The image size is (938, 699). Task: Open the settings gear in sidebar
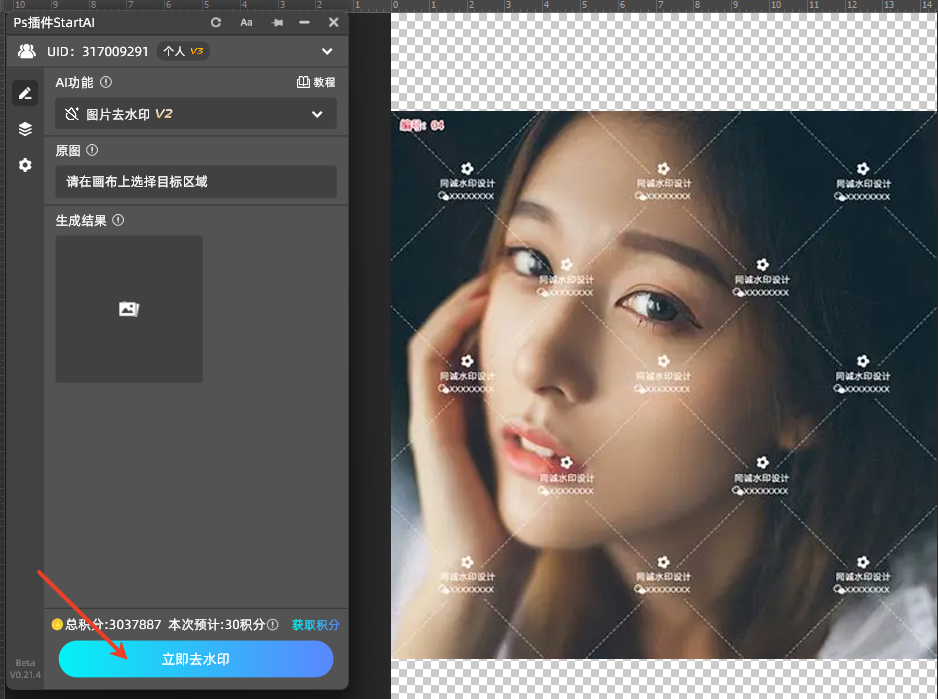point(25,165)
